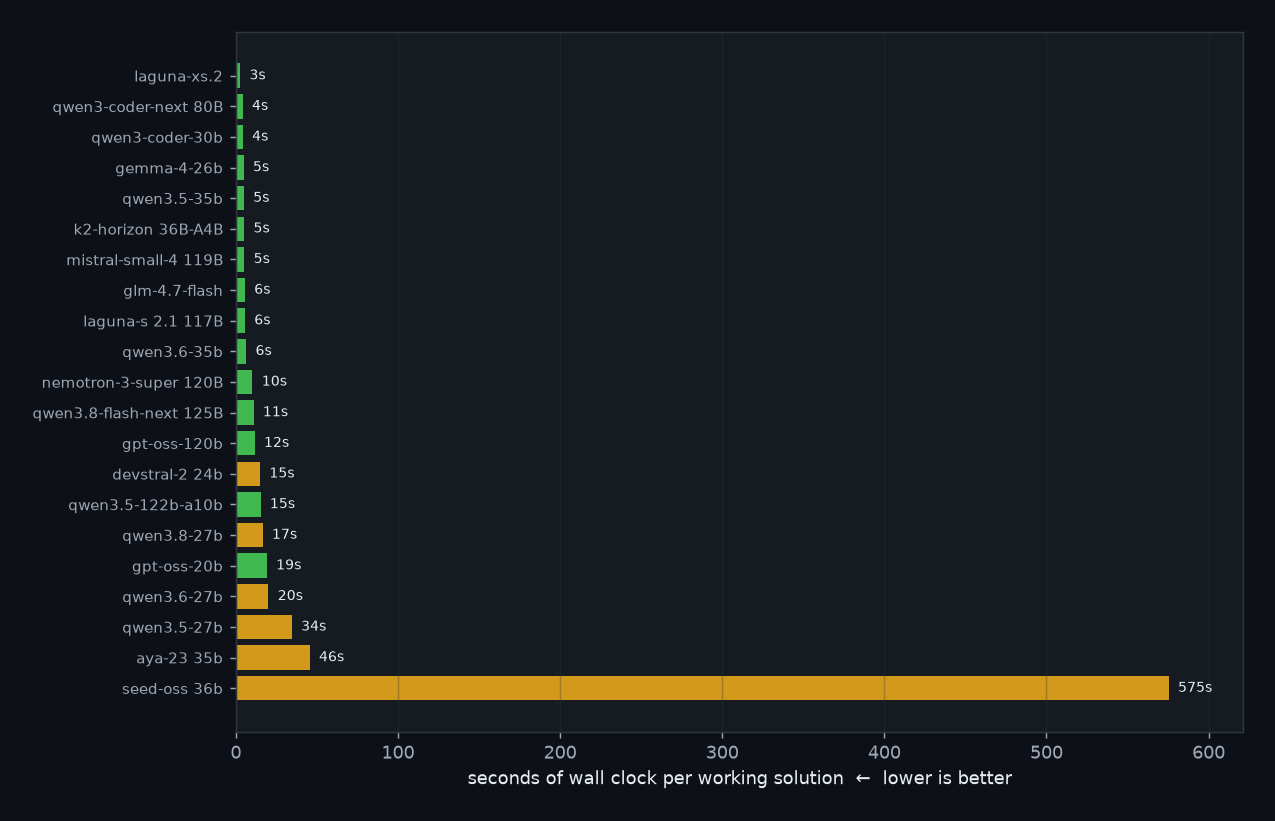Click the x-axis tick label 400
1275x821 pixels.
884,751
